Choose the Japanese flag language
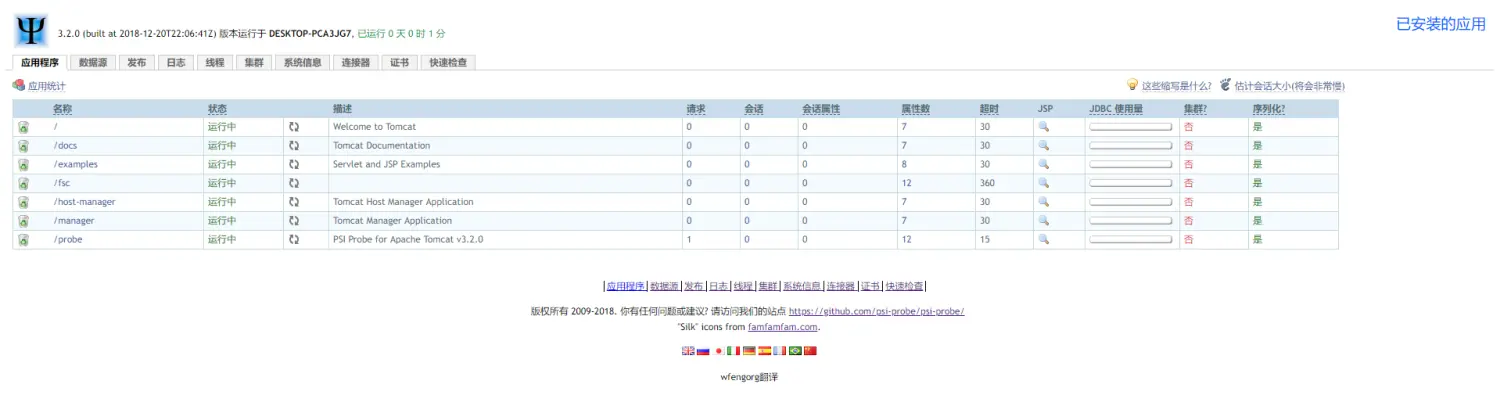The image size is (1500, 413). click(x=719, y=351)
